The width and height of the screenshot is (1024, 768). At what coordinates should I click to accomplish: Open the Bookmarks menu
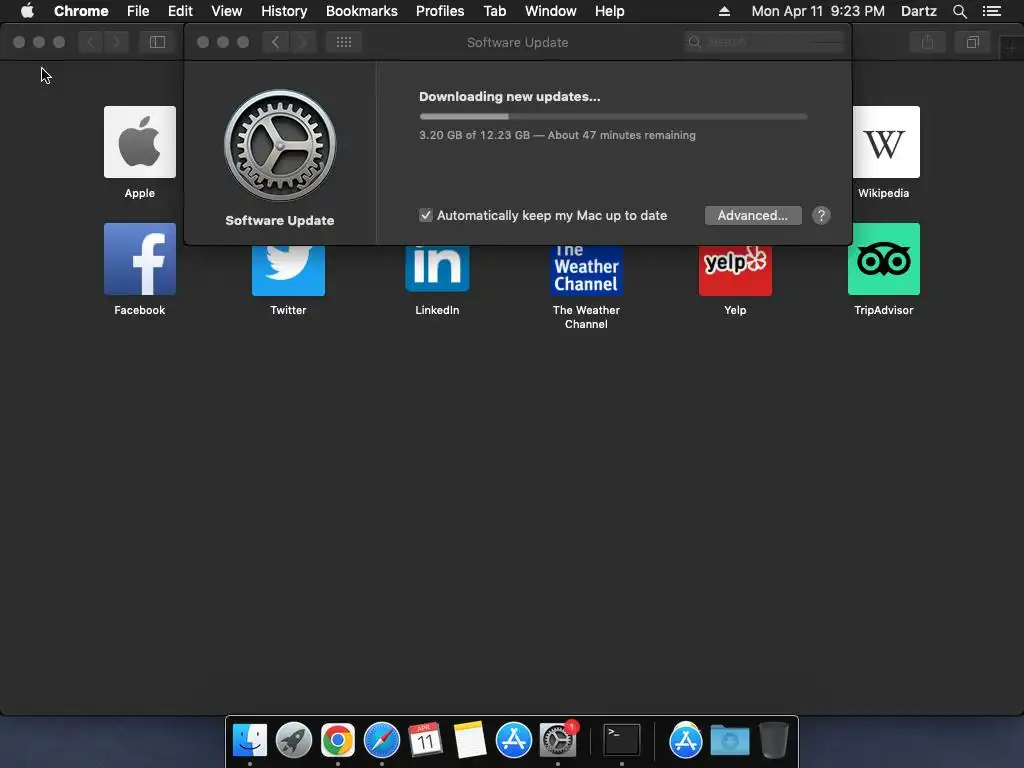(362, 11)
